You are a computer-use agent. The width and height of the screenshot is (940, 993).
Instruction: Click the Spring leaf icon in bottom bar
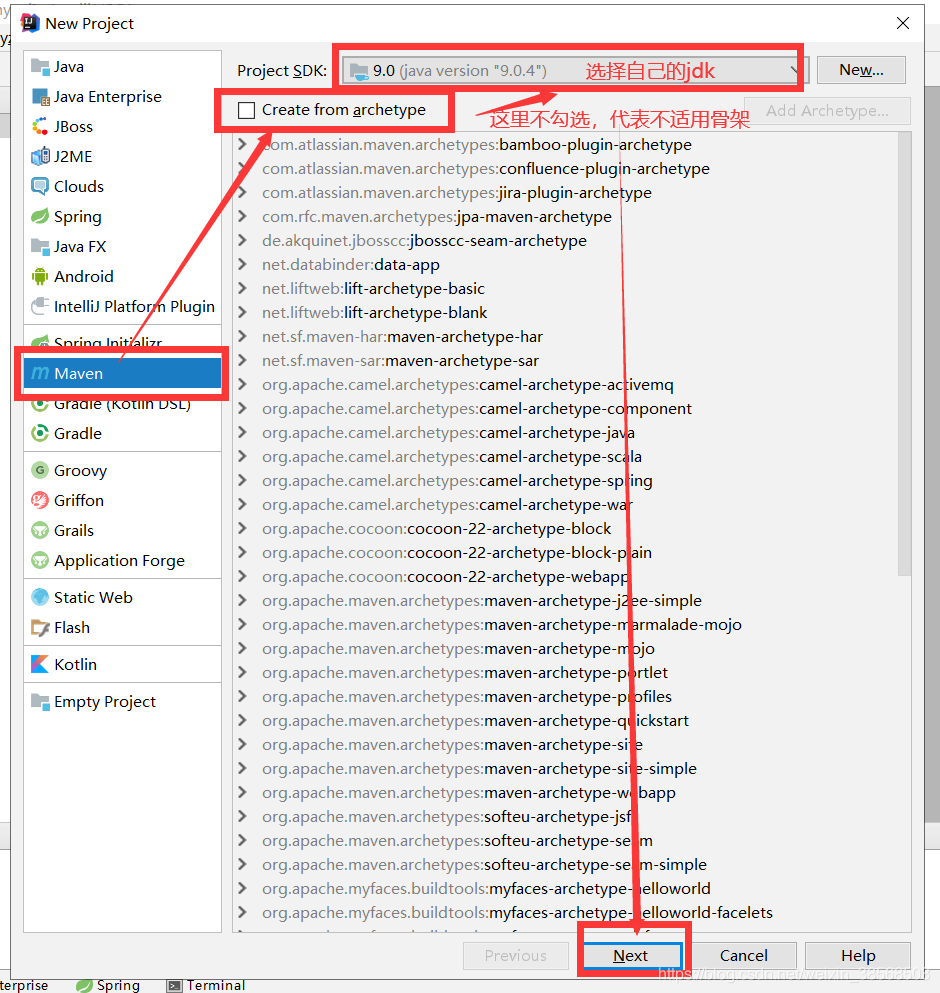pyautogui.click(x=84, y=985)
